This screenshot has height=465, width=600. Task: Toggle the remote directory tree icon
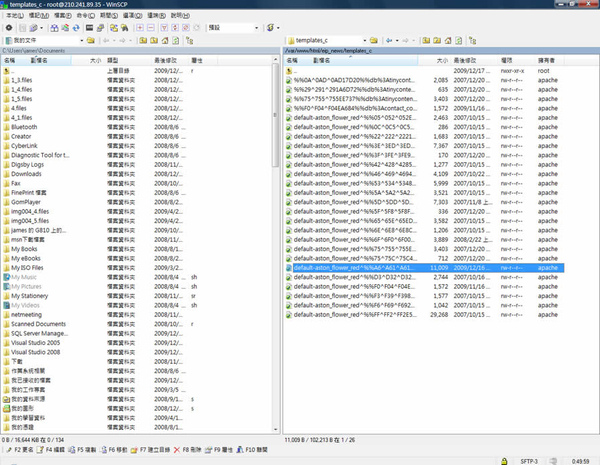click(x=473, y=40)
